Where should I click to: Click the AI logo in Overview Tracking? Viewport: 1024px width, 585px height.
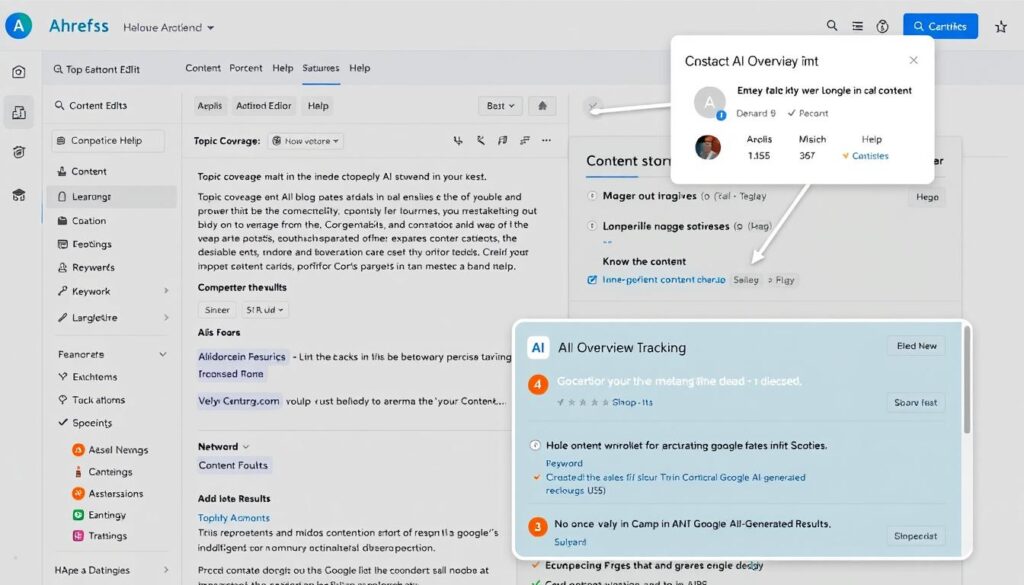[x=537, y=347]
